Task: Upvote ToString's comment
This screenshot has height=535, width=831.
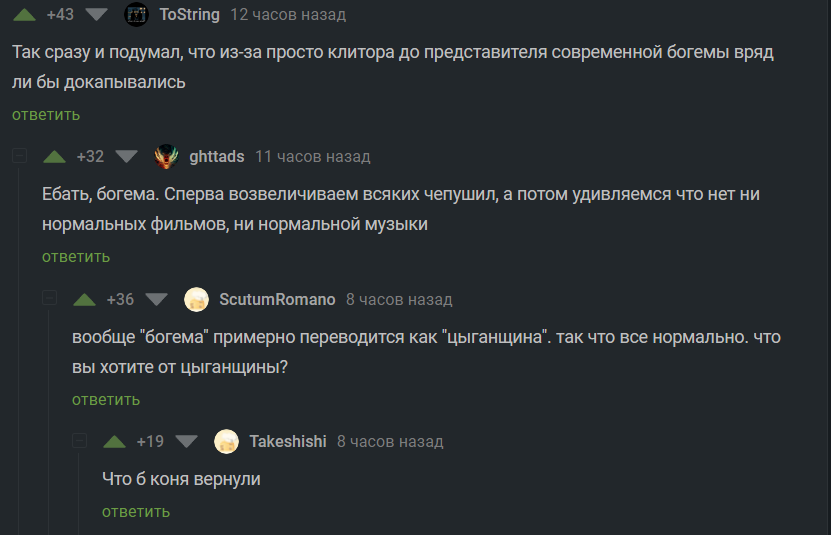Action: pos(26,15)
